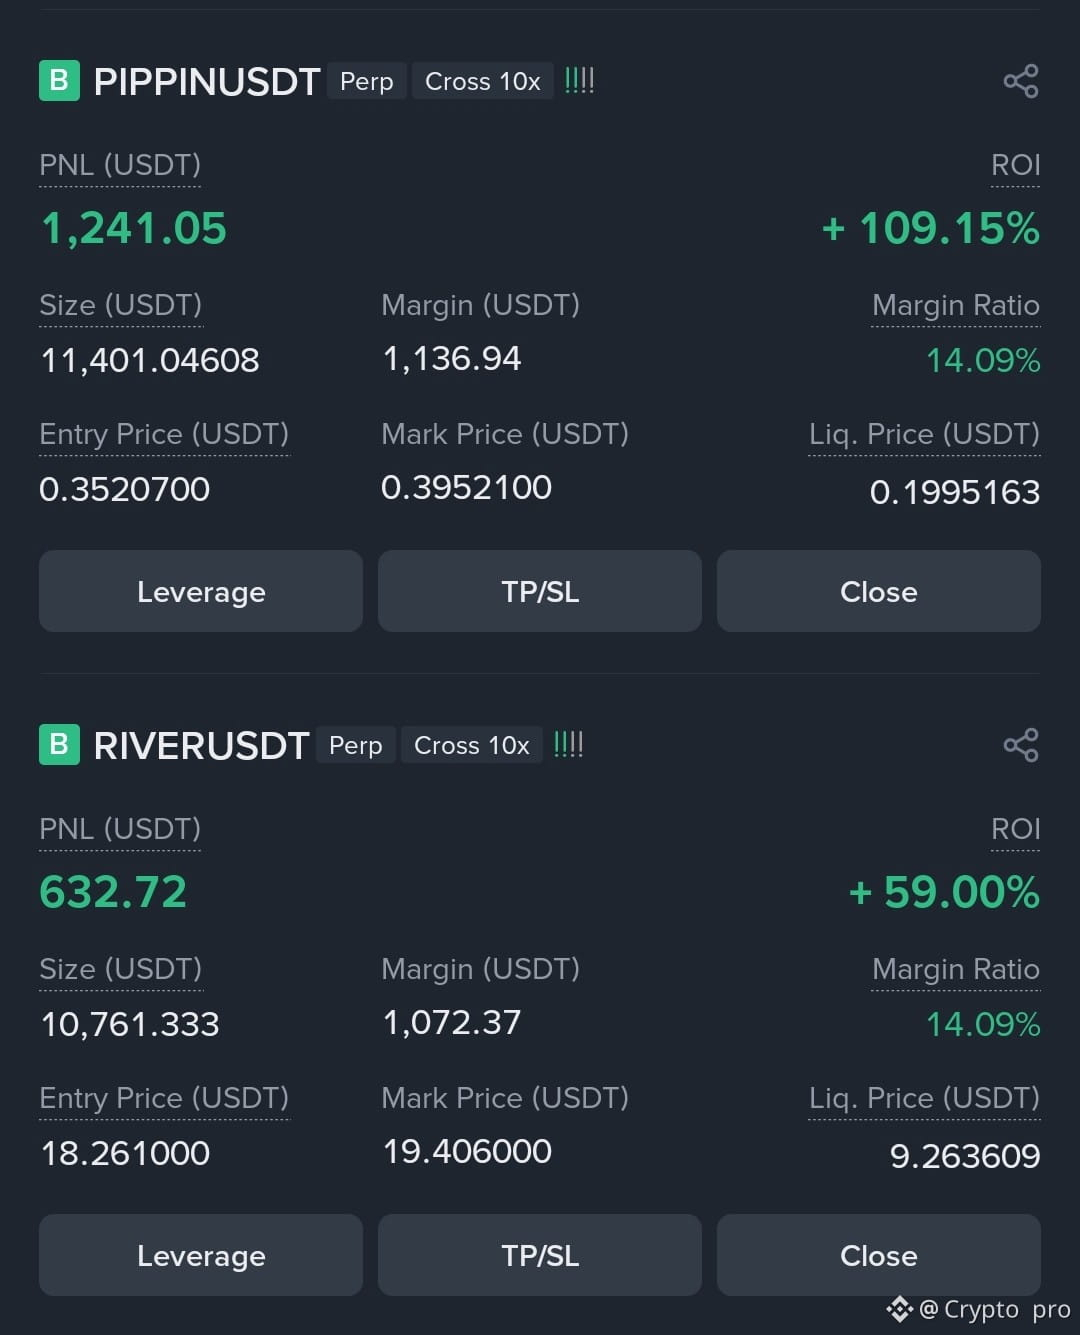This screenshot has height=1335, width=1080.
Task: Open TP/SL for the RIVERUSDT position
Action: [x=540, y=1255]
